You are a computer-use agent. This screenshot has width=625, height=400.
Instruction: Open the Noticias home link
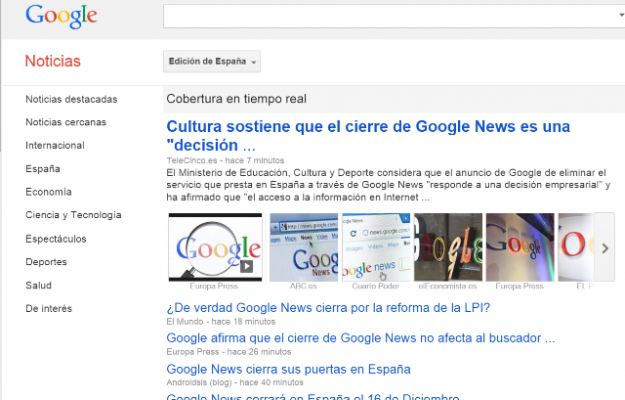53,61
